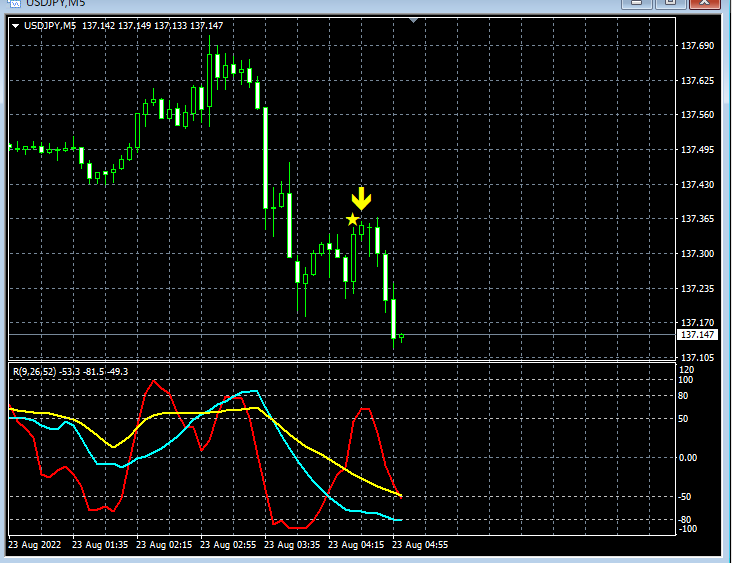Click the high price 137.149 in the header
Viewport: 733px width, 563px height.
135,26
